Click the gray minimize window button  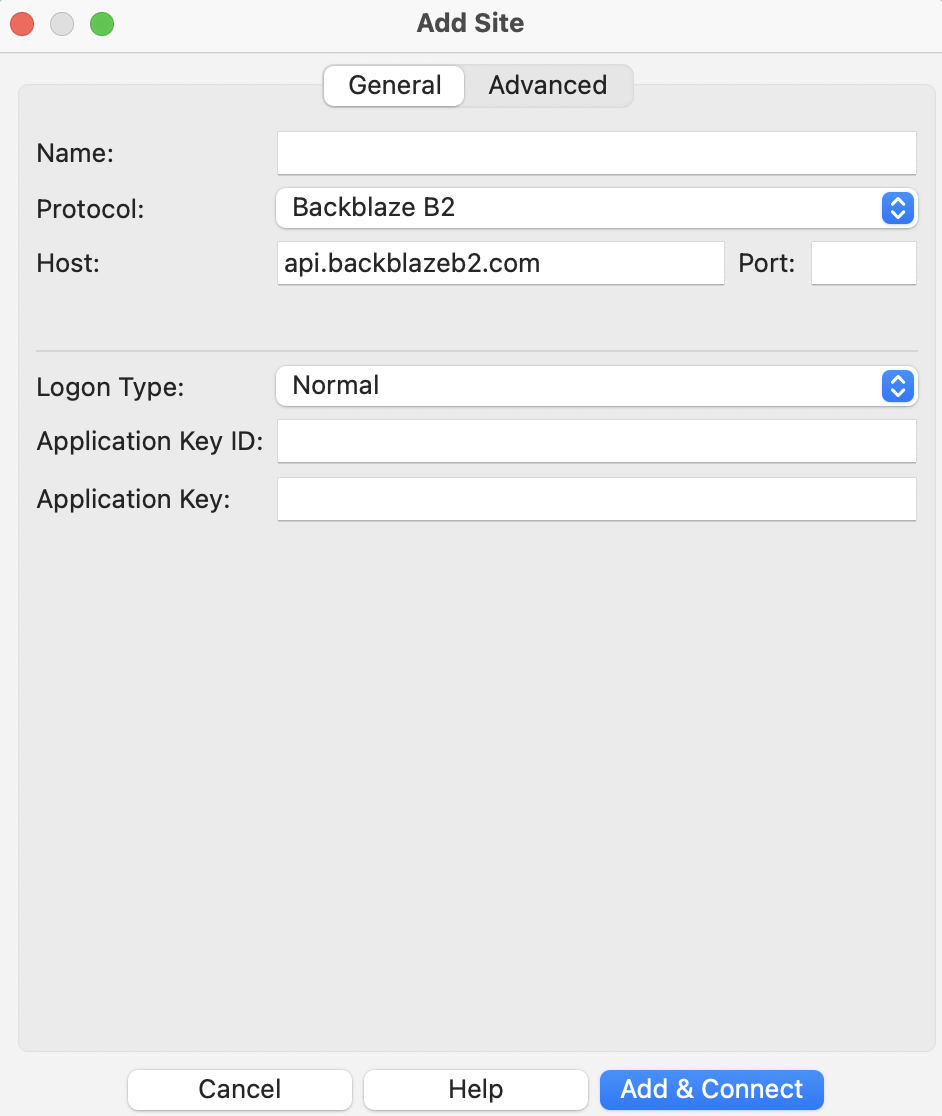[x=62, y=23]
